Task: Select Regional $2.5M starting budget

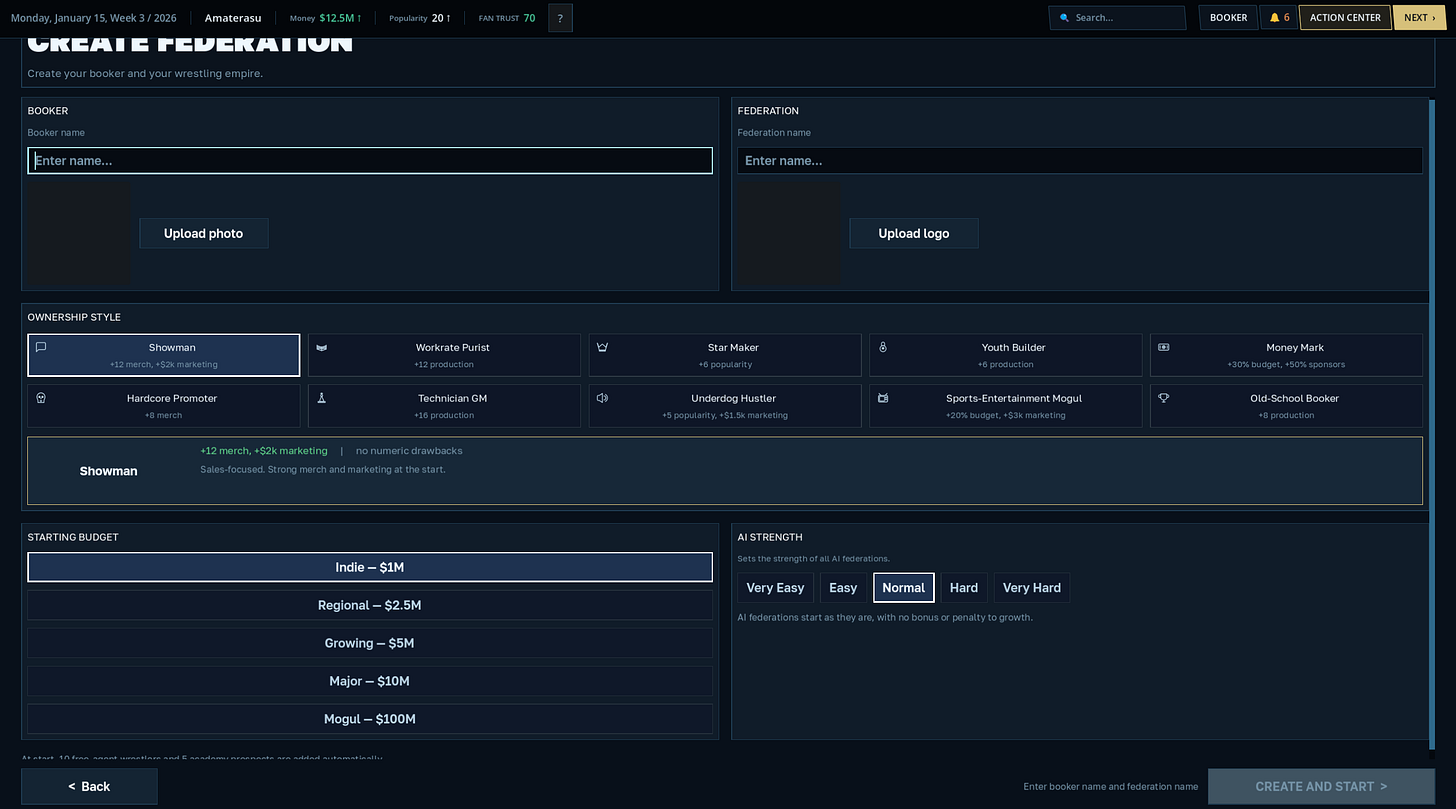Action: (x=370, y=605)
